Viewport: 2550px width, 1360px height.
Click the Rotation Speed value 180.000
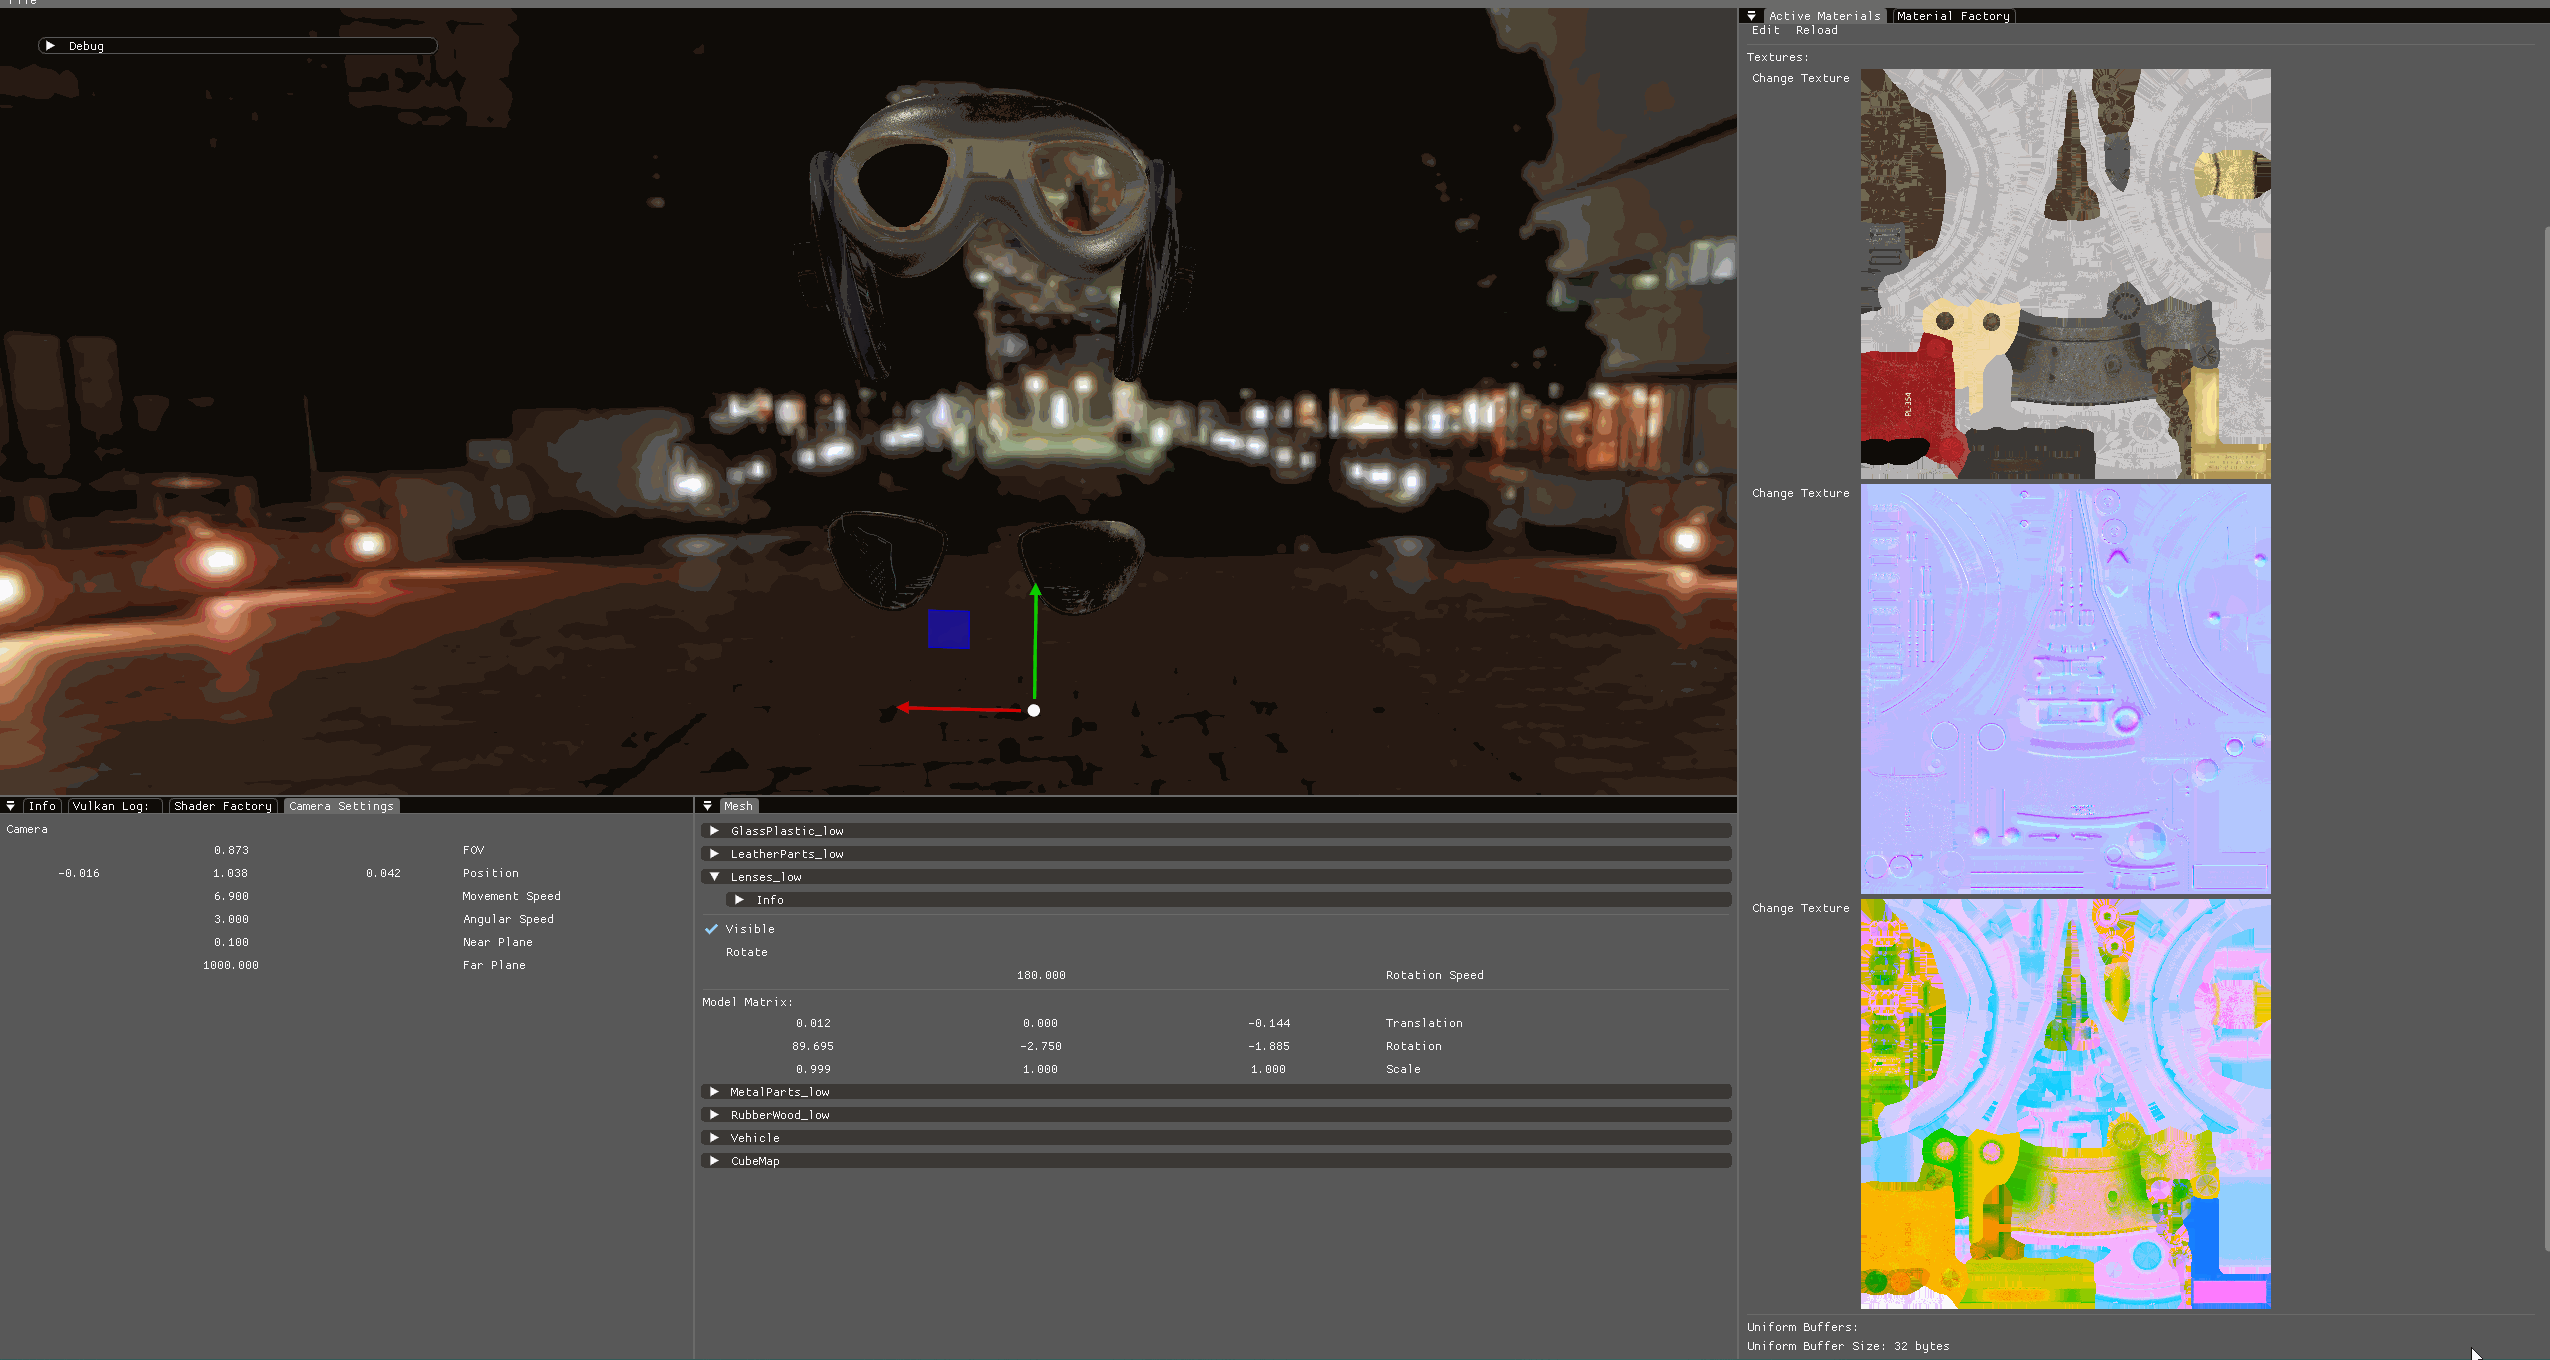1041,975
